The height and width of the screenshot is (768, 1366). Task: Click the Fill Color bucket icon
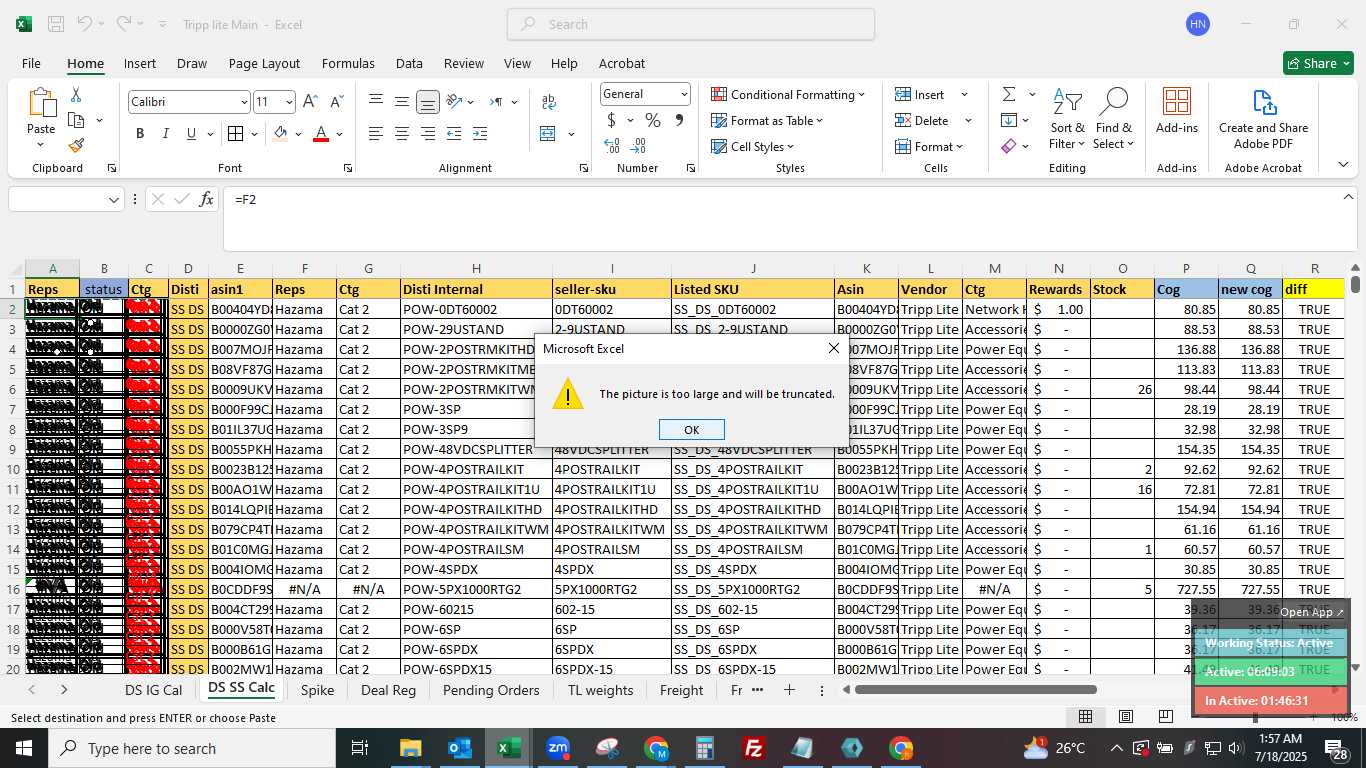point(280,133)
